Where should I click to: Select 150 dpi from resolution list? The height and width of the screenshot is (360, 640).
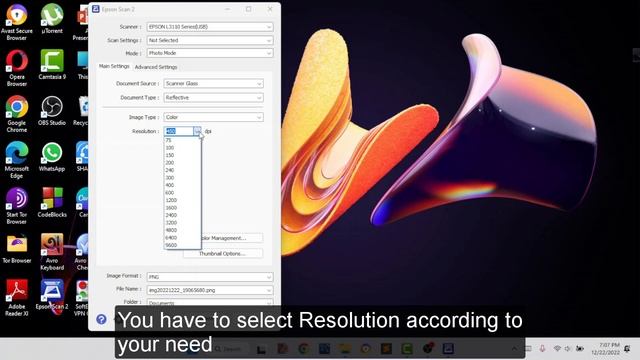tap(182, 155)
